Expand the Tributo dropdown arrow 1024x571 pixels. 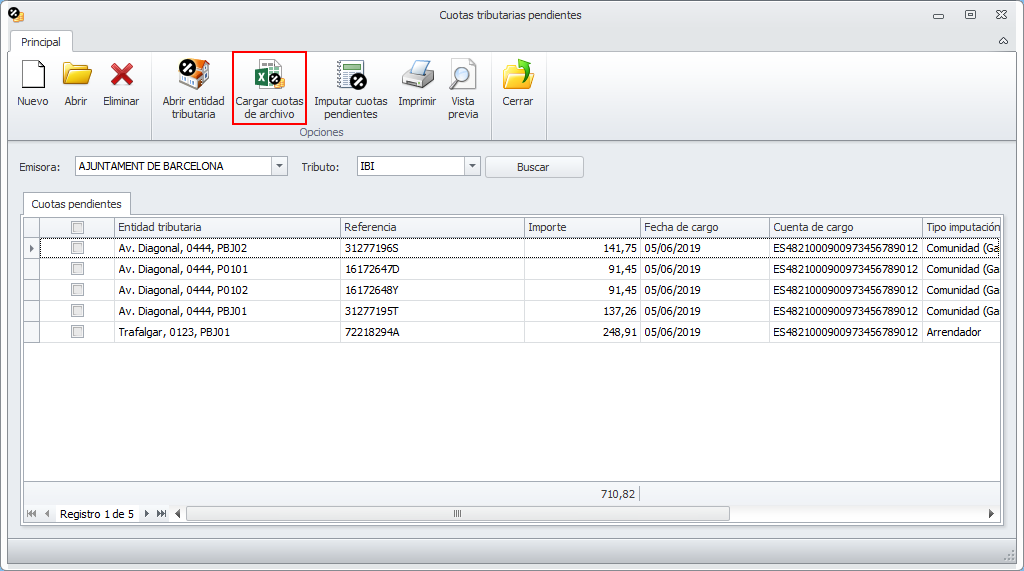pos(472,166)
